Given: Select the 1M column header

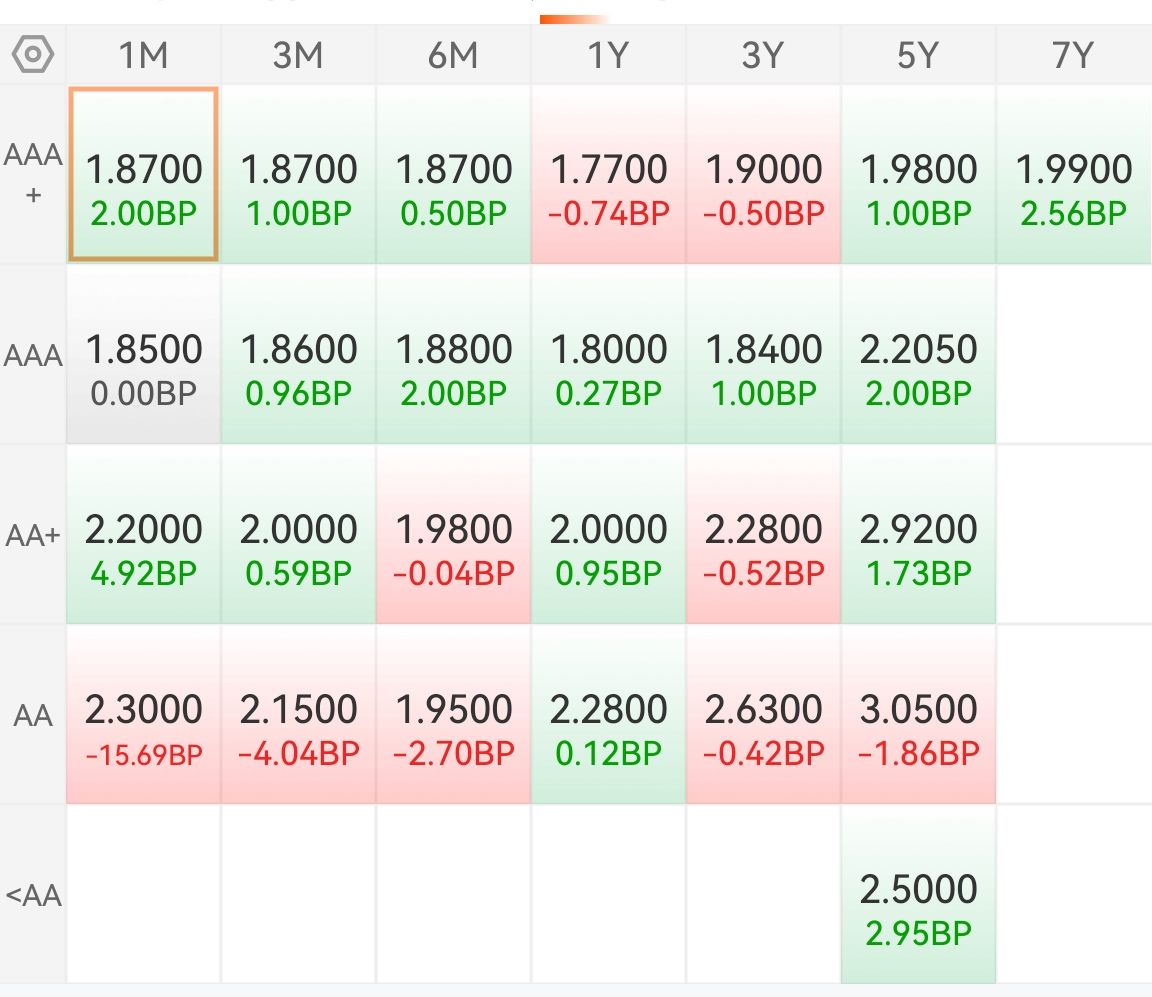Looking at the screenshot, I should (x=143, y=55).
